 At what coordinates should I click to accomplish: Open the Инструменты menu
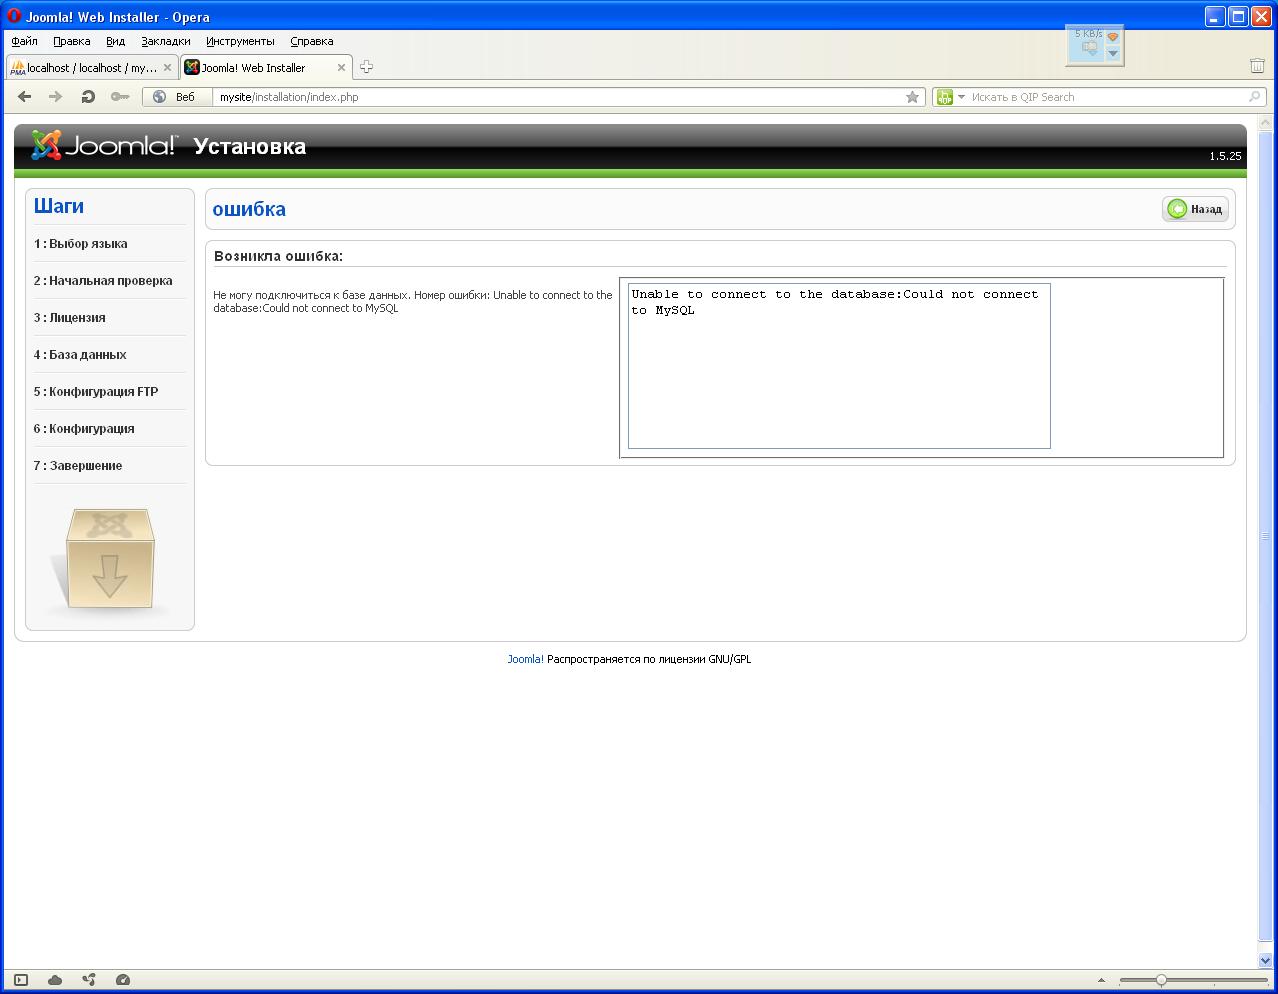coord(240,41)
